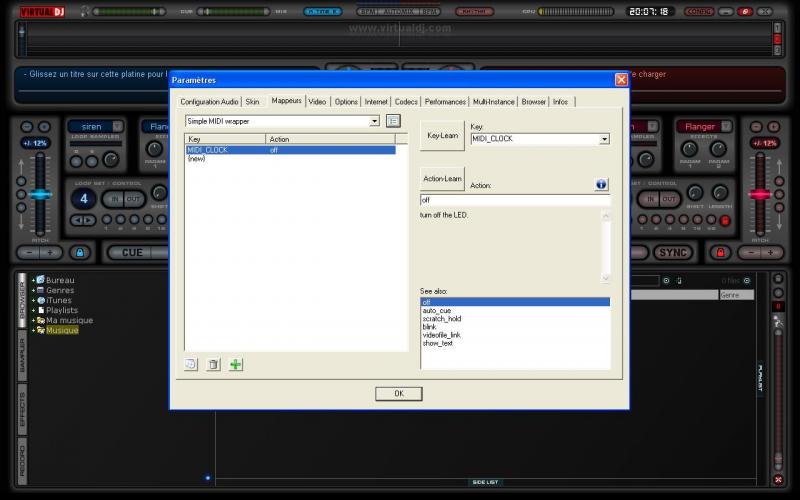Click the Musique folder icon
Viewport: 800px width, 500px height.
tap(41, 330)
